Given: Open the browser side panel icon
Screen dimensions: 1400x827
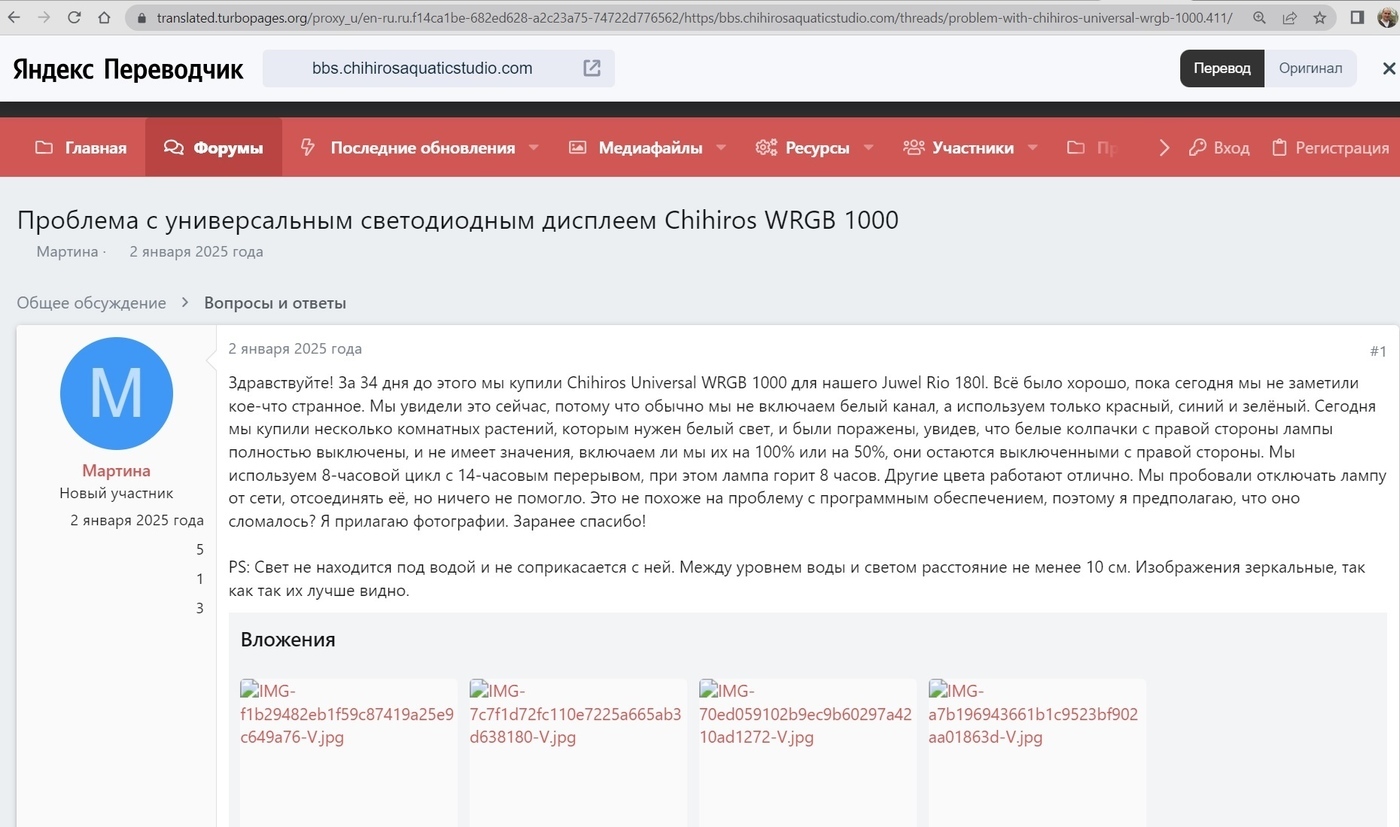Looking at the screenshot, I should coord(1357,18).
